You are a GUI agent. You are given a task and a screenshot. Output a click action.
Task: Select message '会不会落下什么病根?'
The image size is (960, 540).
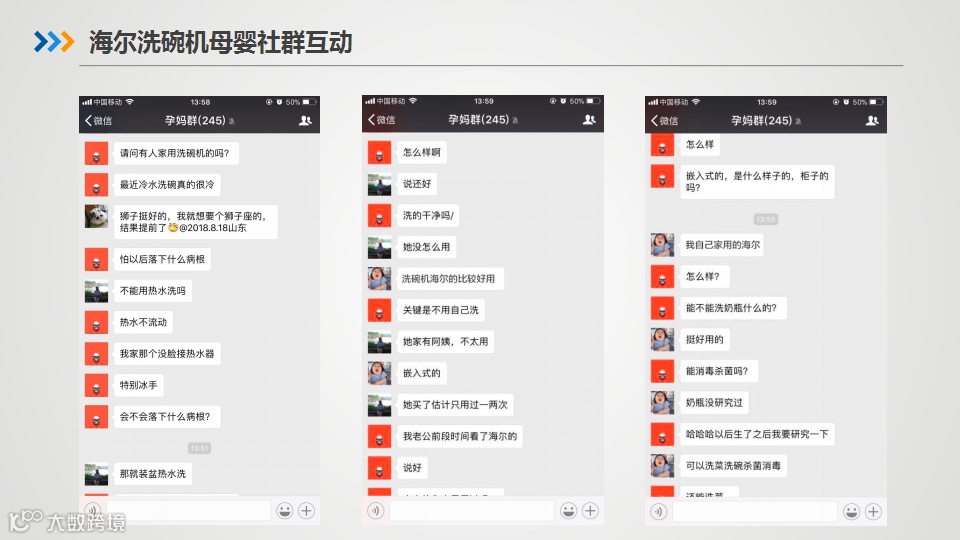point(167,416)
